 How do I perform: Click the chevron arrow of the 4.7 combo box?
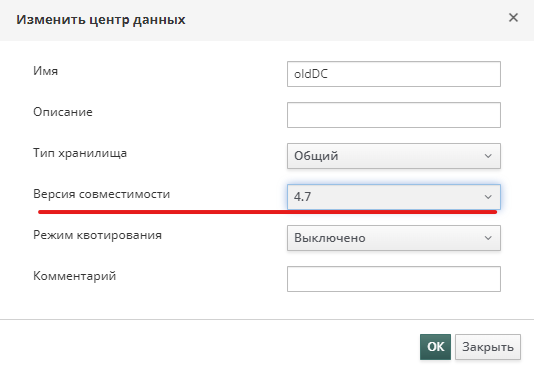[488, 197]
